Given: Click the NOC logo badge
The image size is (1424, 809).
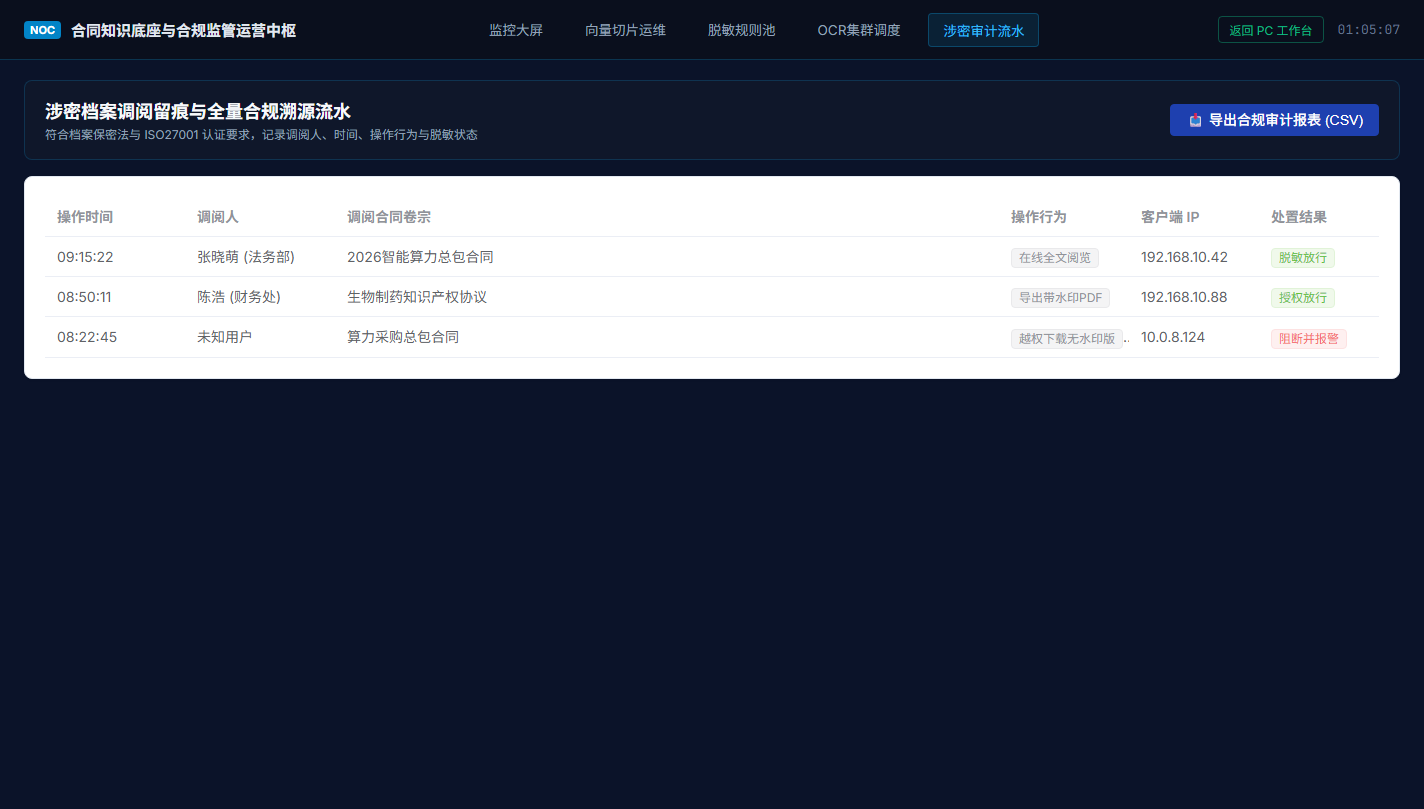Looking at the screenshot, I should (42, 30).
